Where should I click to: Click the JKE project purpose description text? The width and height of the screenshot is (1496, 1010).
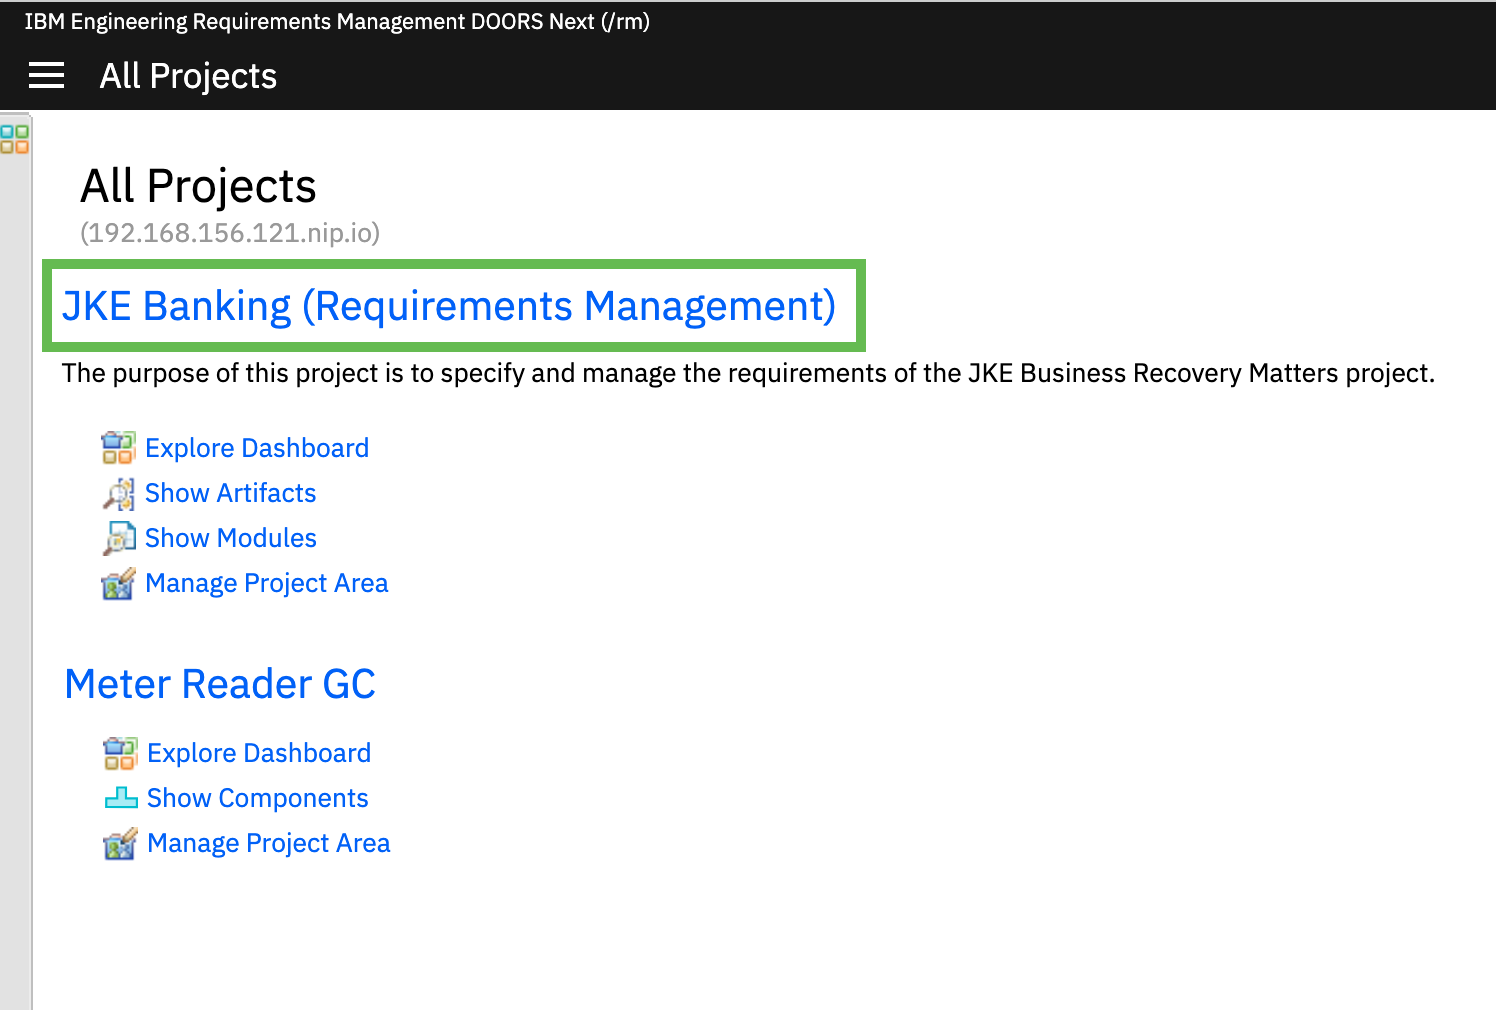point(748,374)
